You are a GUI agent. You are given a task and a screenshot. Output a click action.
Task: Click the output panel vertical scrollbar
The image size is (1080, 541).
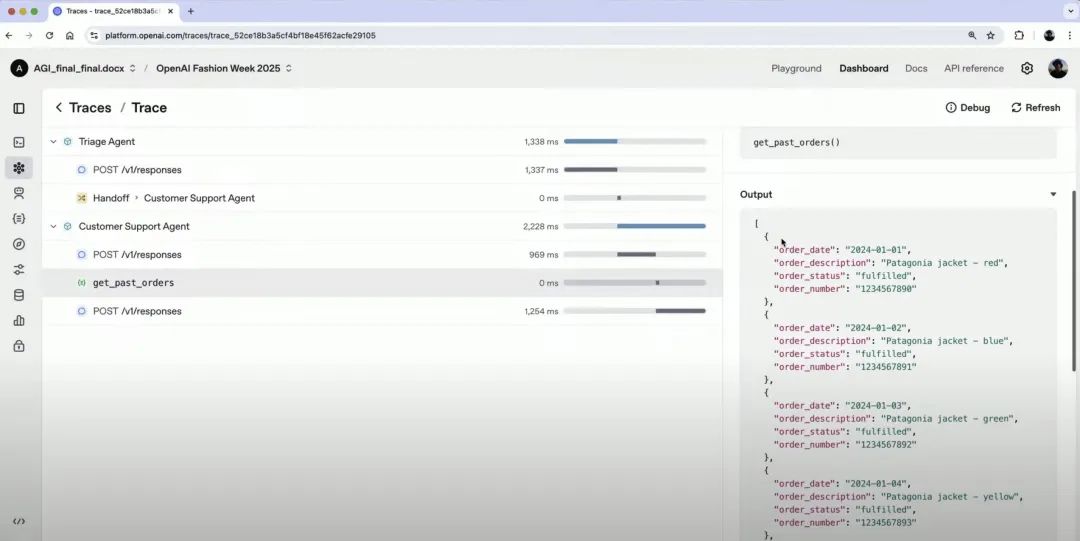tap(1074, 280)
